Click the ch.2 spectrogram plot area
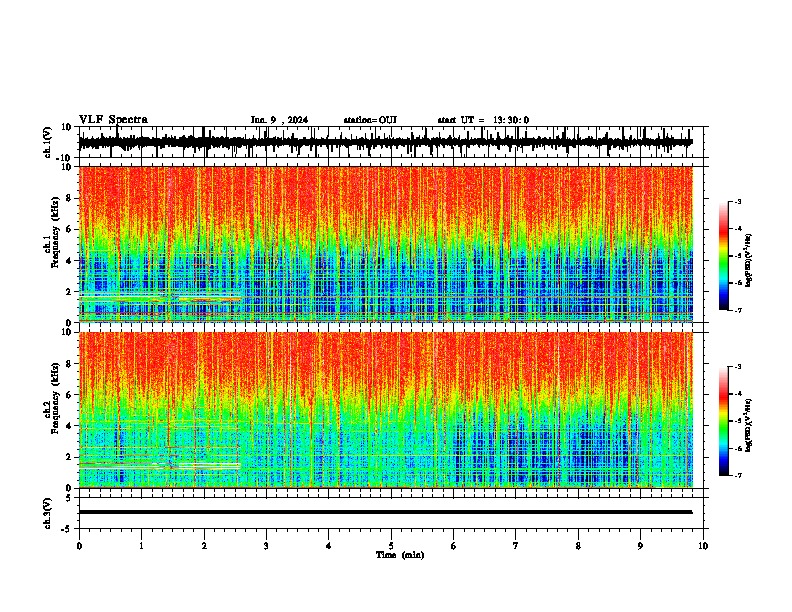Viewport: 792px width, 612px height. pyautogui.click(x=386, y=410)
